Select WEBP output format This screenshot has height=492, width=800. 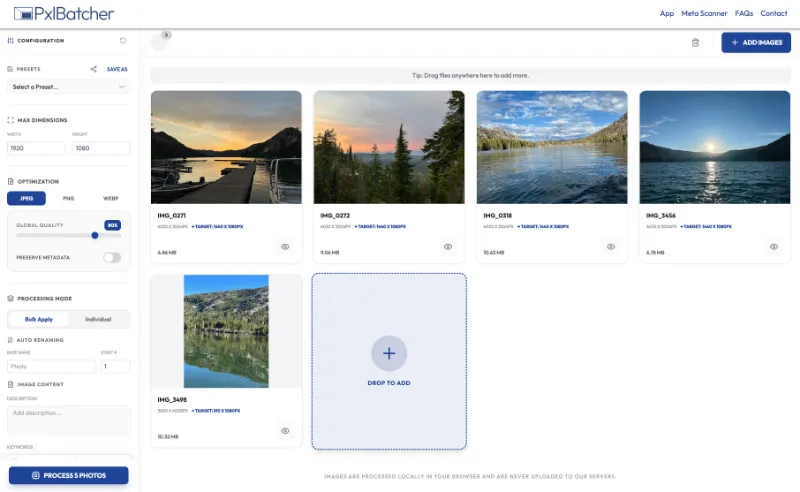[x=111, y=198]
